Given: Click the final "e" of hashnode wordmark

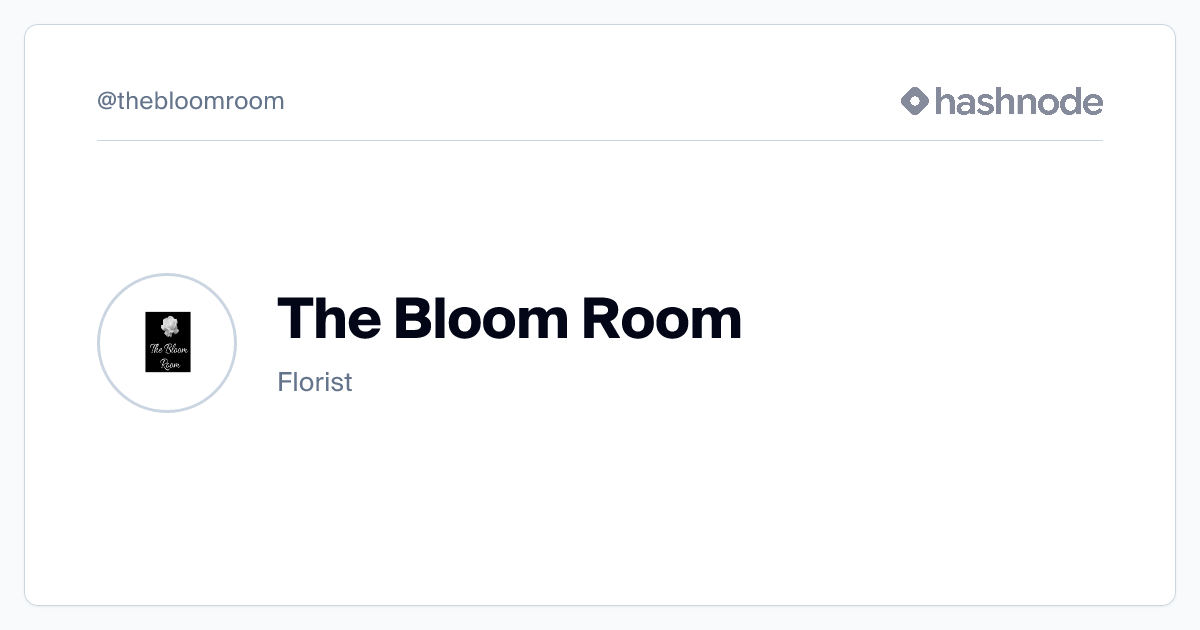Looking at the screenshot, I should 1092,102.
